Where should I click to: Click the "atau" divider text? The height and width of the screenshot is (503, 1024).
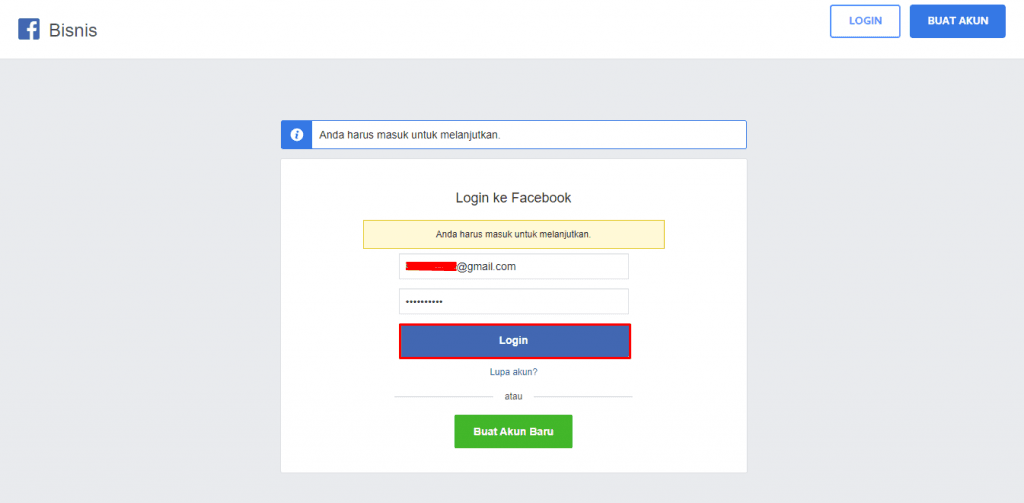click(x=513, y=396)
